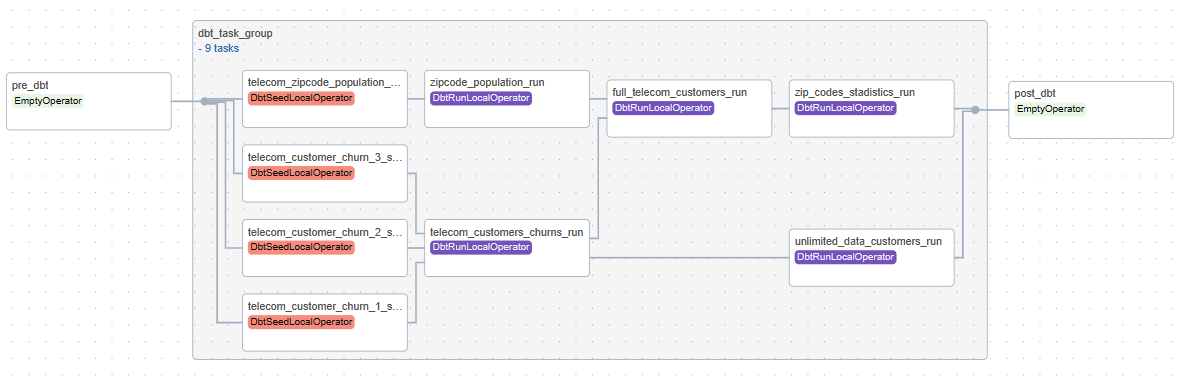Click DbtRunLocalOperator badge under zipcode_population_run

[480, 98]
